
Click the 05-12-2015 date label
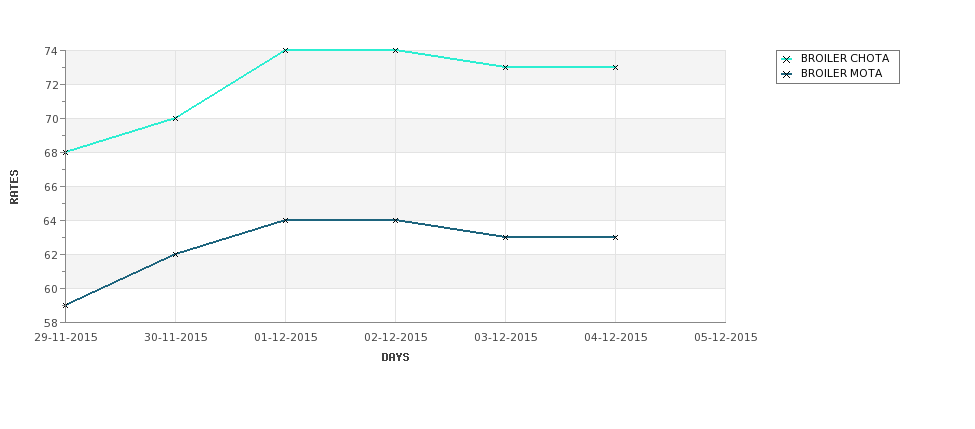point(726,338)
